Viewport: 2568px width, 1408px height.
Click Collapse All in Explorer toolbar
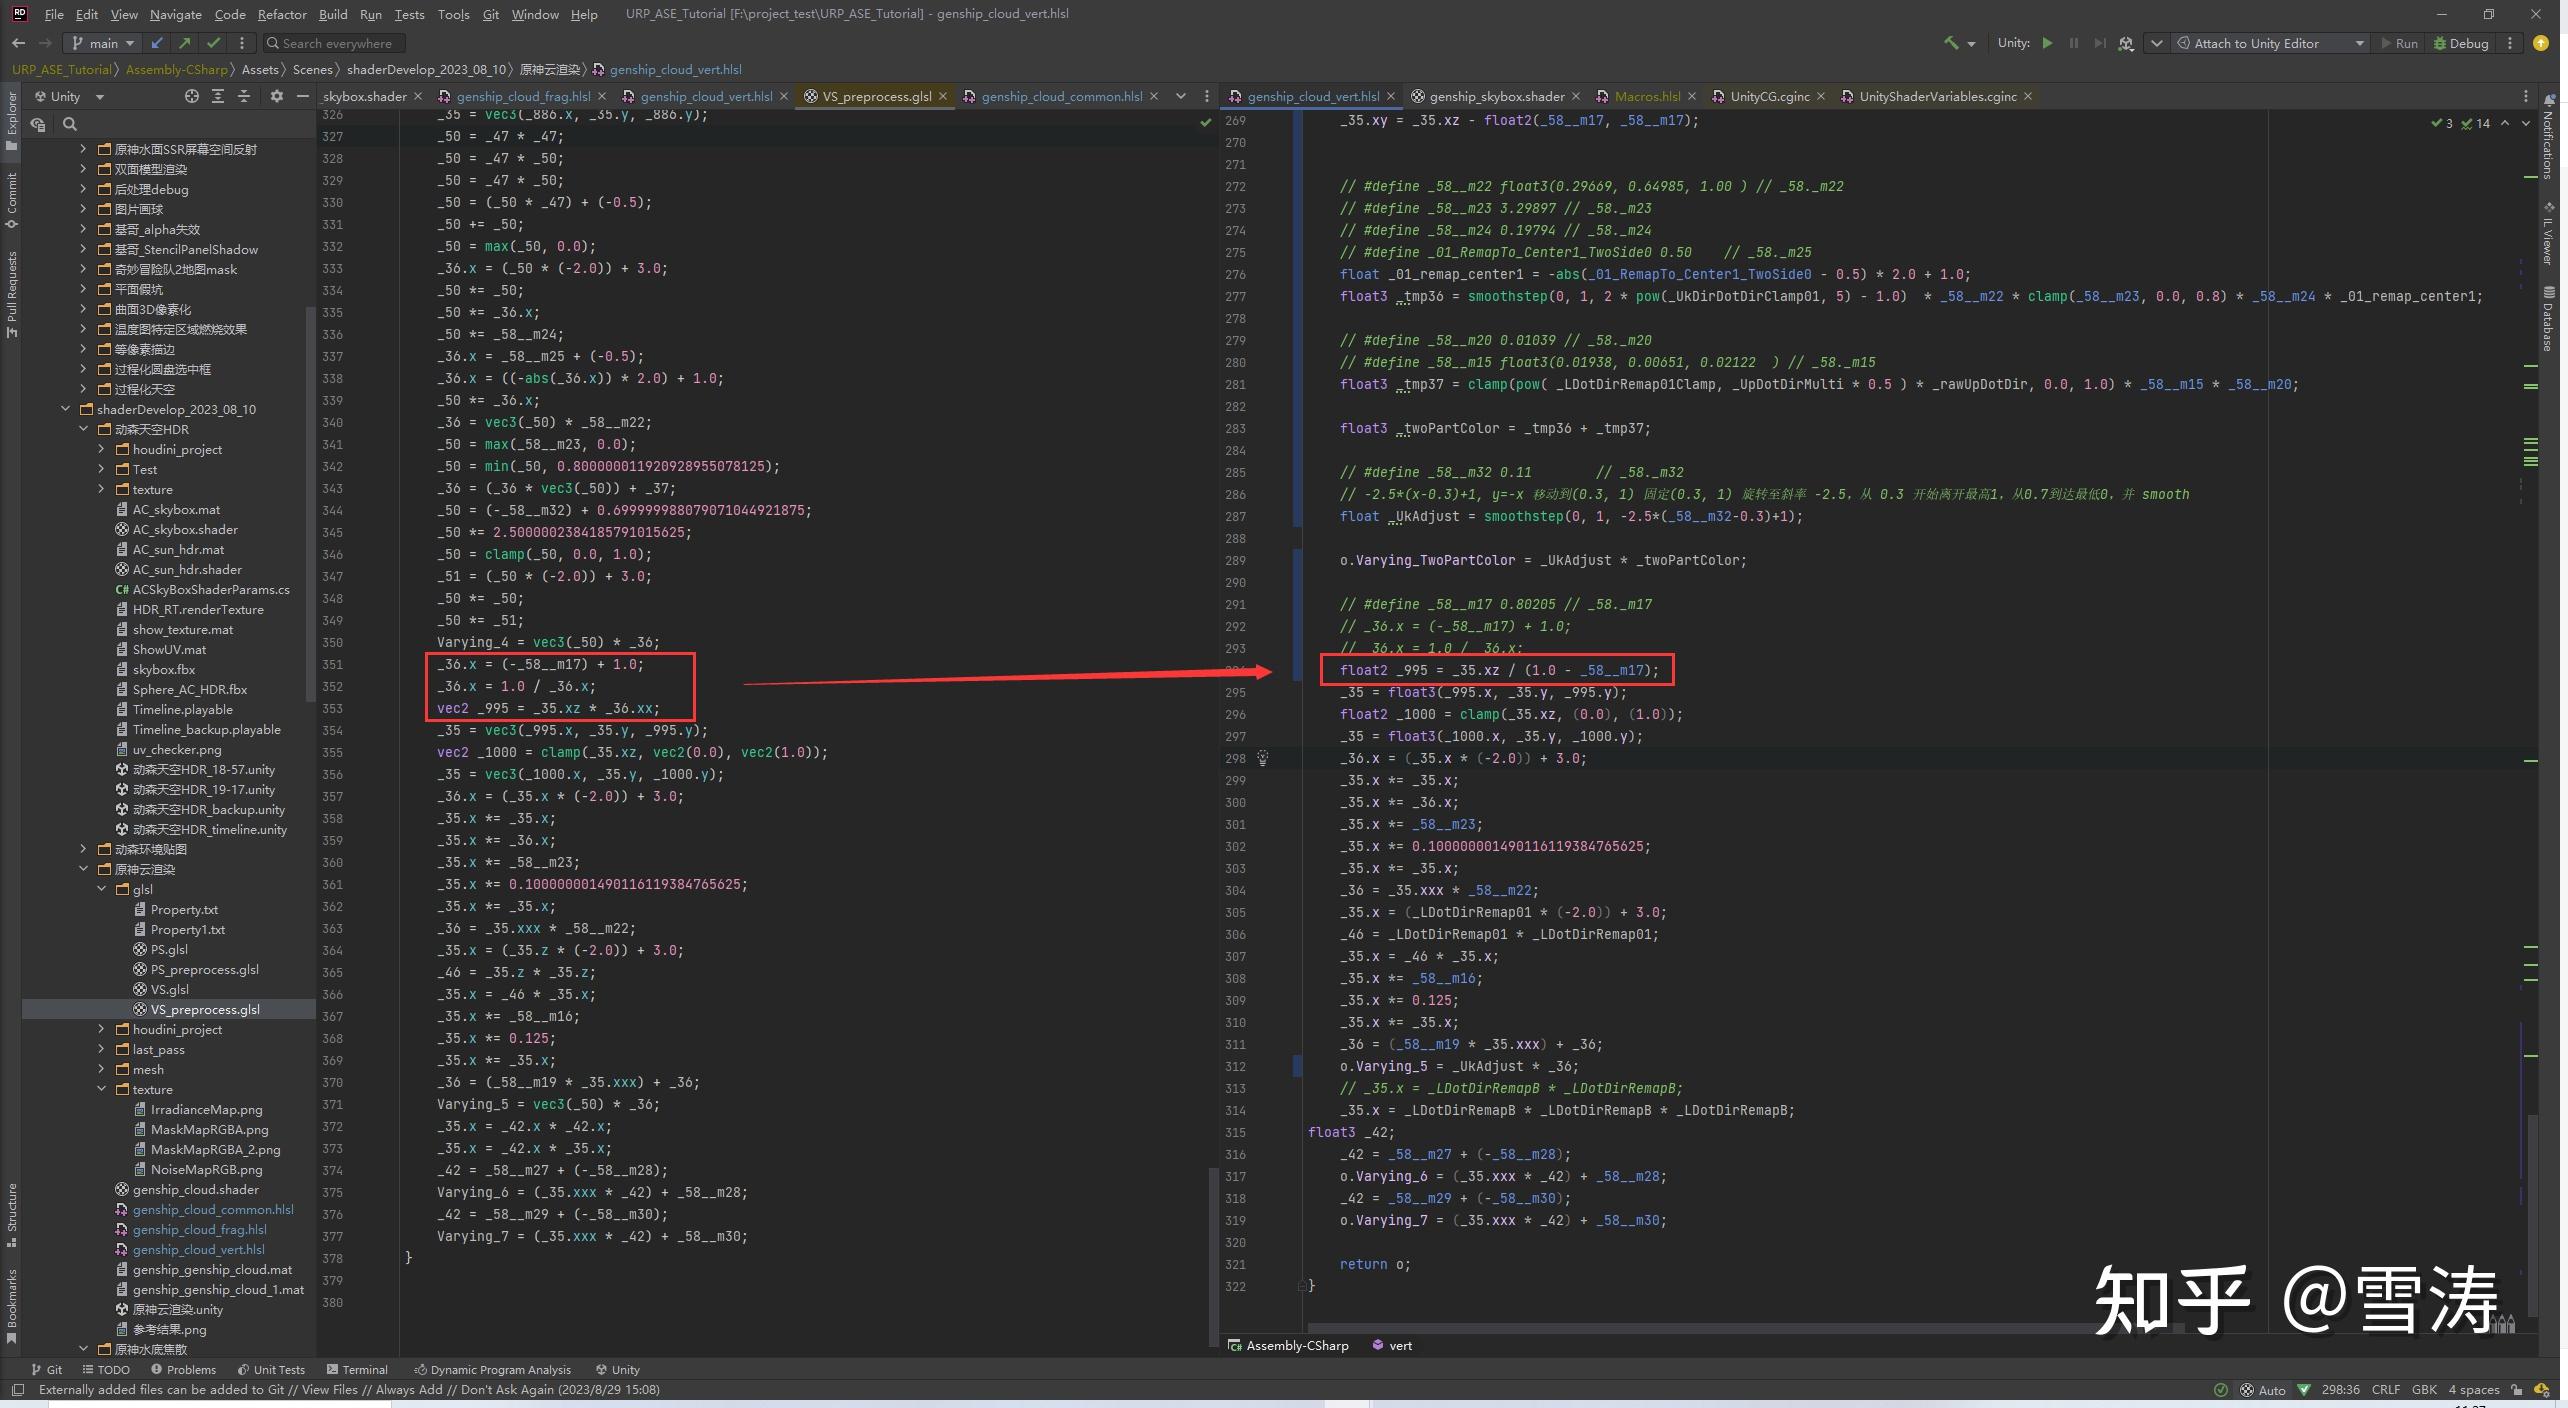coord(244,96)
